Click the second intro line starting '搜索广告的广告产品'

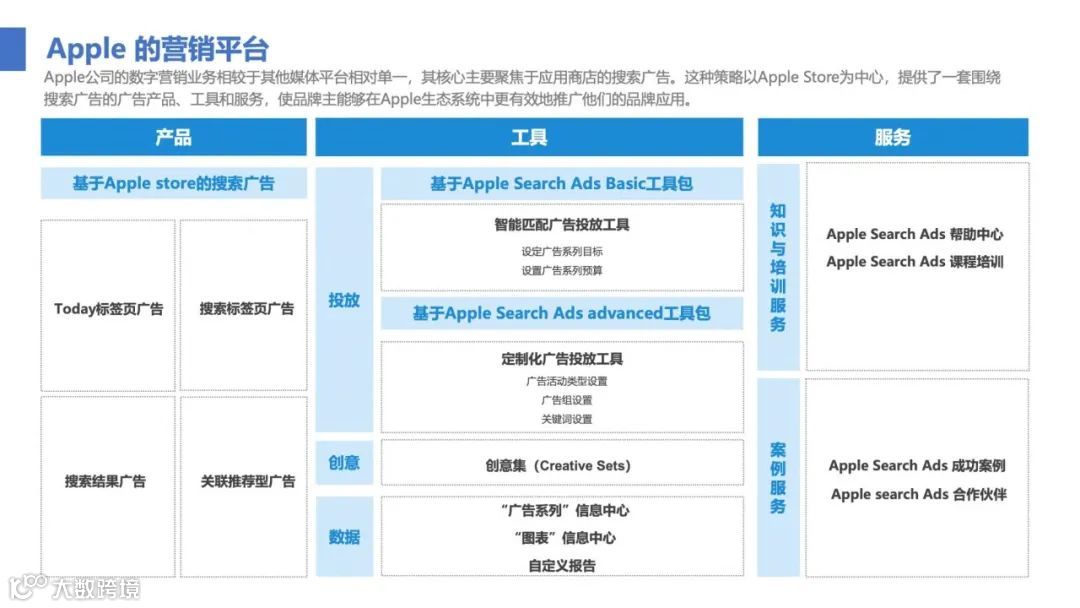[368, 99]
